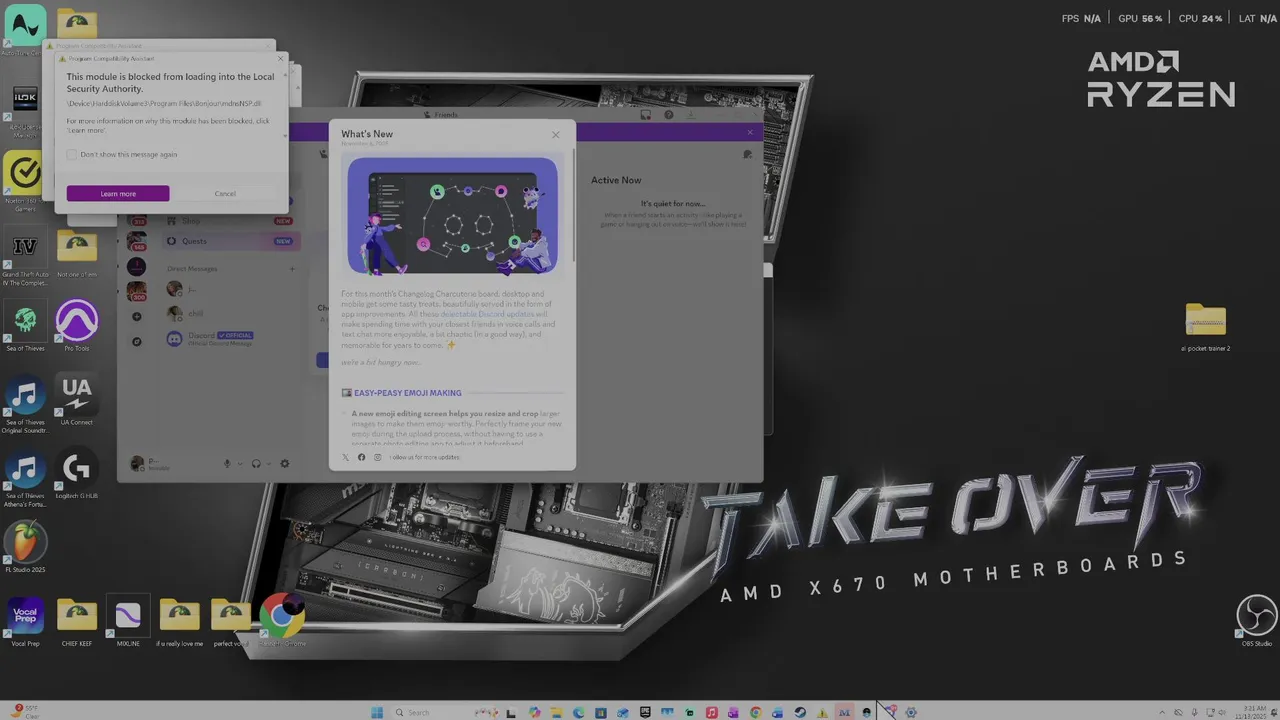The image size is (1280, 720).
Task: Open FL Studio 2025 desktop shortcut
Action: (25, 548)
